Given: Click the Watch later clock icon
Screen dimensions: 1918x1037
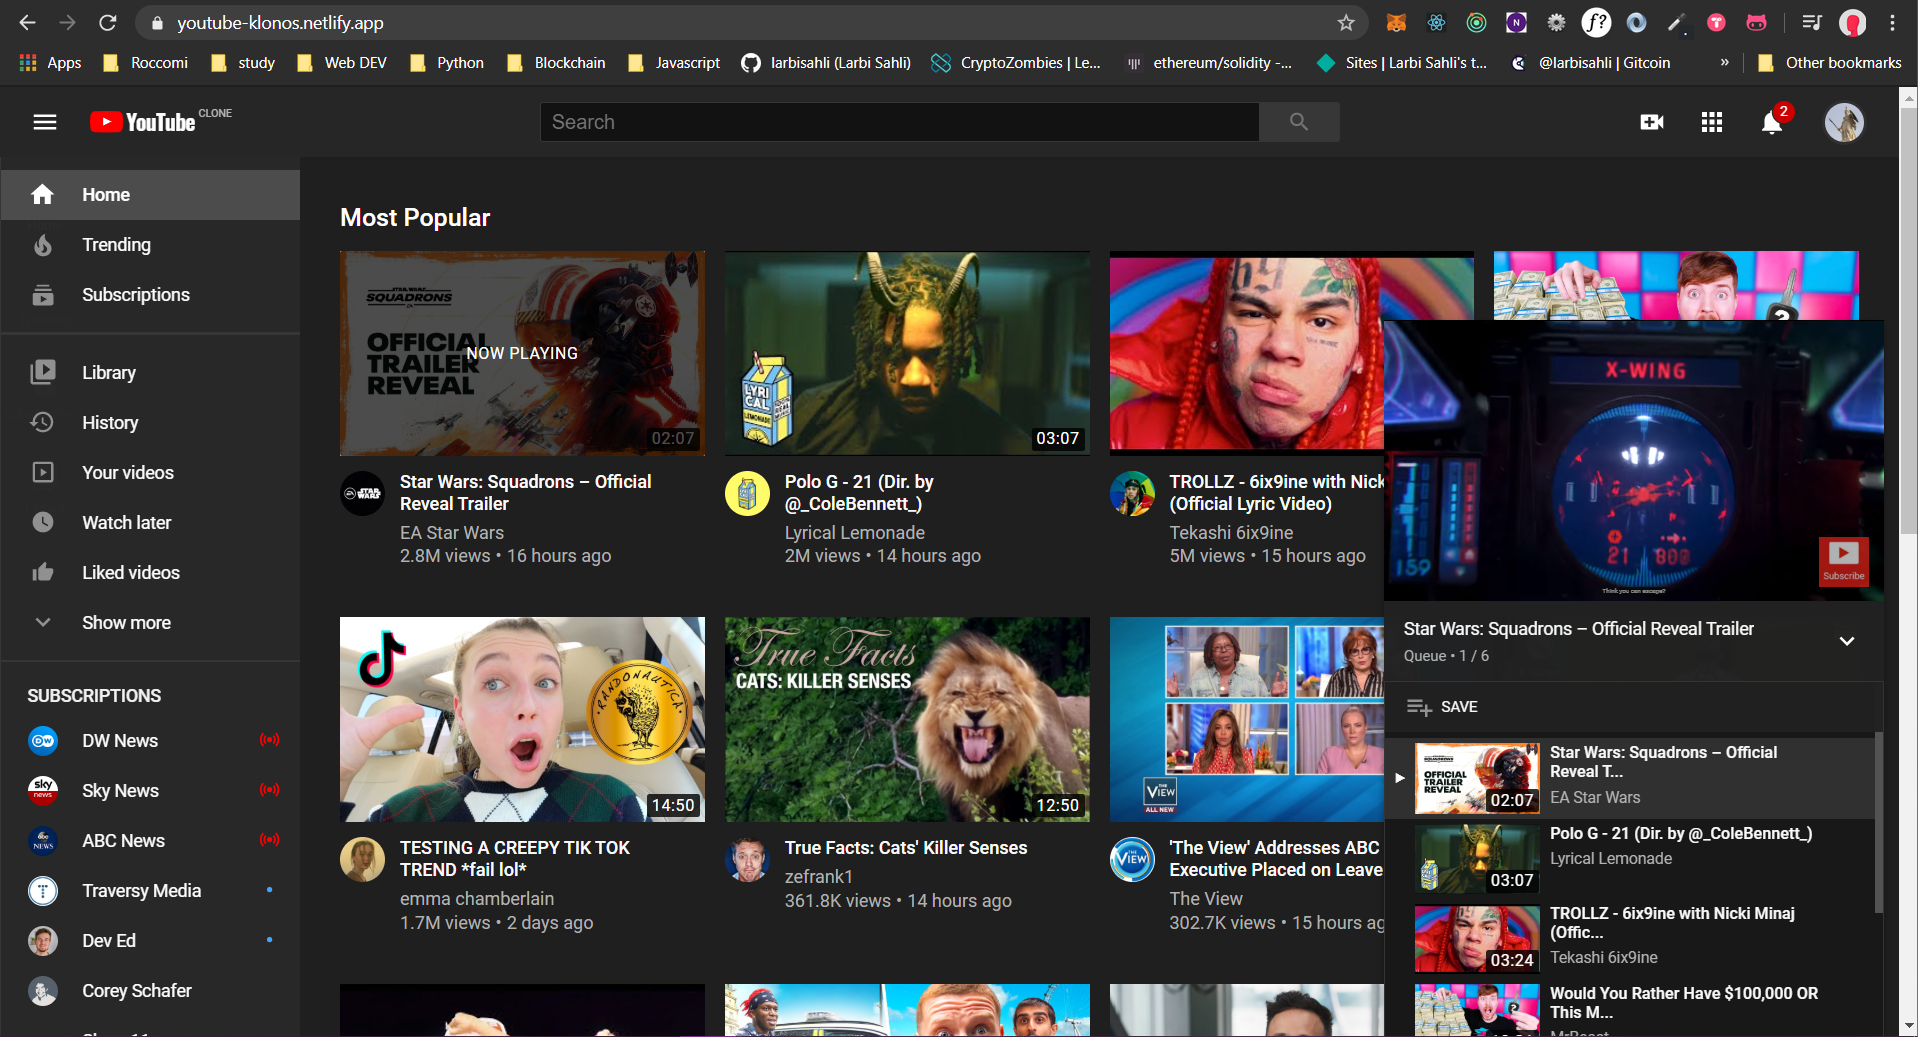Looking at the screenshot, I should 42,522.
